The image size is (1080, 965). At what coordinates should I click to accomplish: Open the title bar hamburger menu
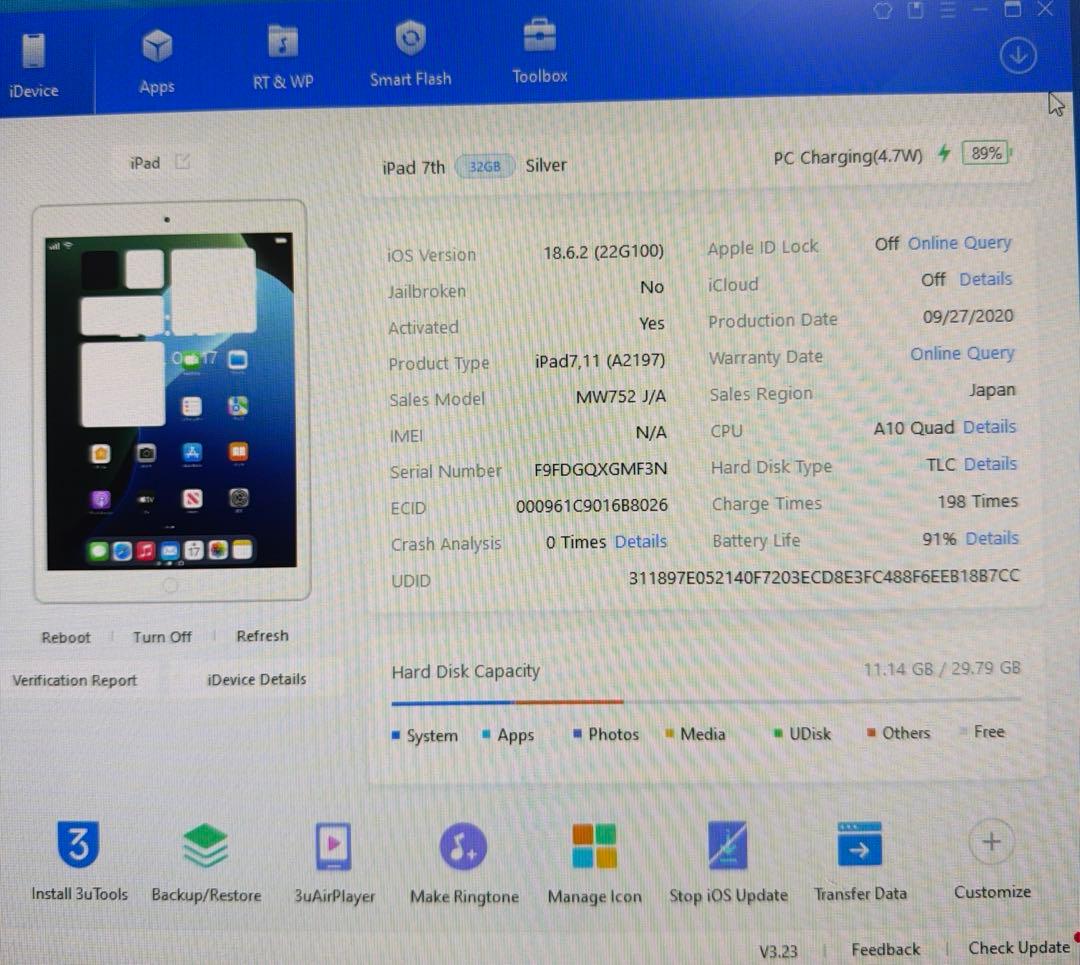[x=948, y=10]
